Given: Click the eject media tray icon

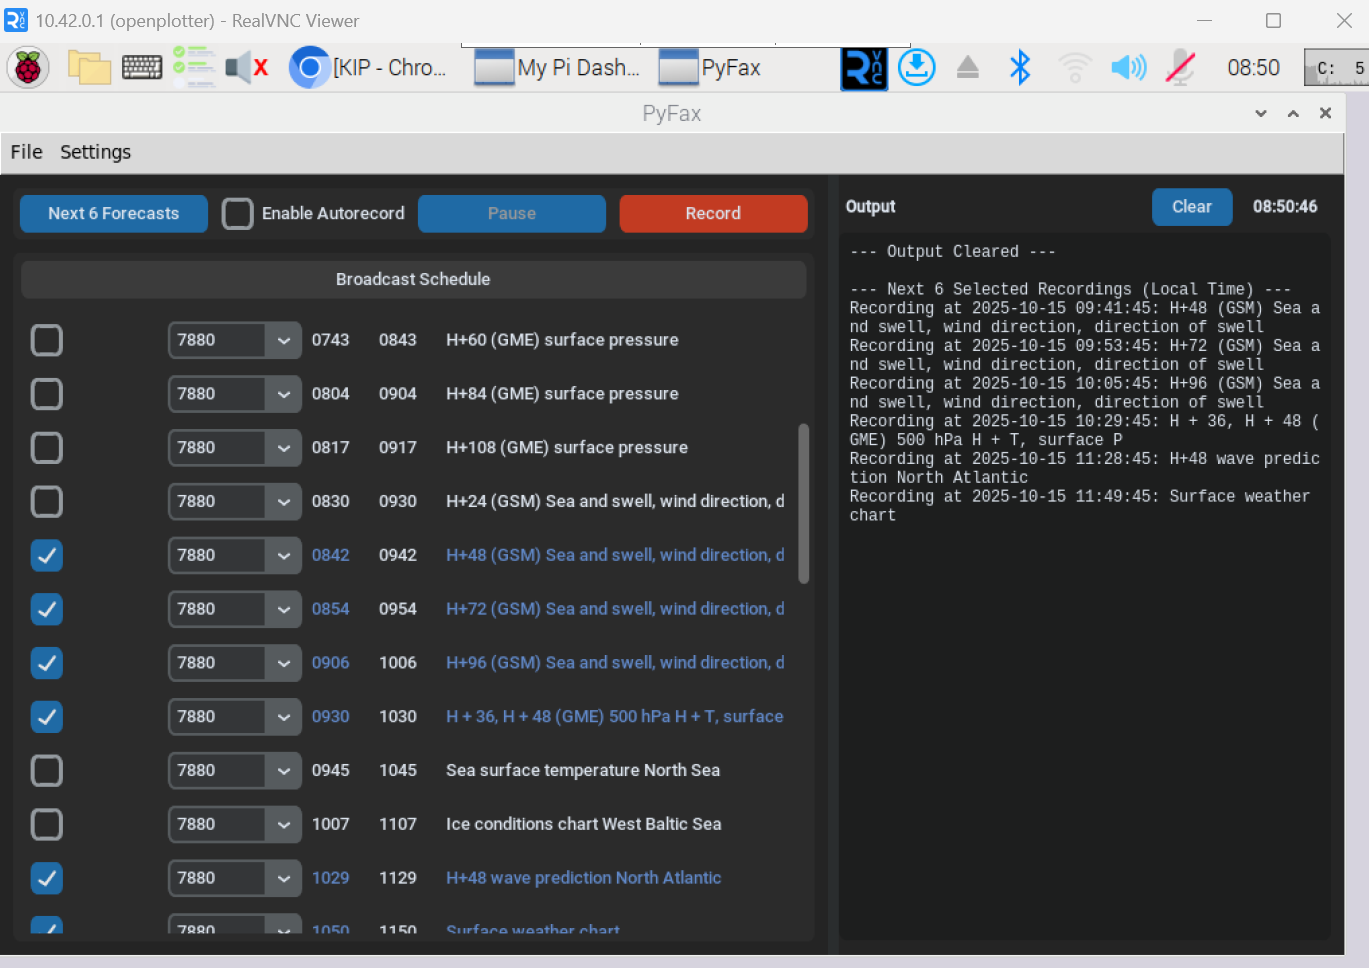Looking at the screenshot, I should (968, 68).
